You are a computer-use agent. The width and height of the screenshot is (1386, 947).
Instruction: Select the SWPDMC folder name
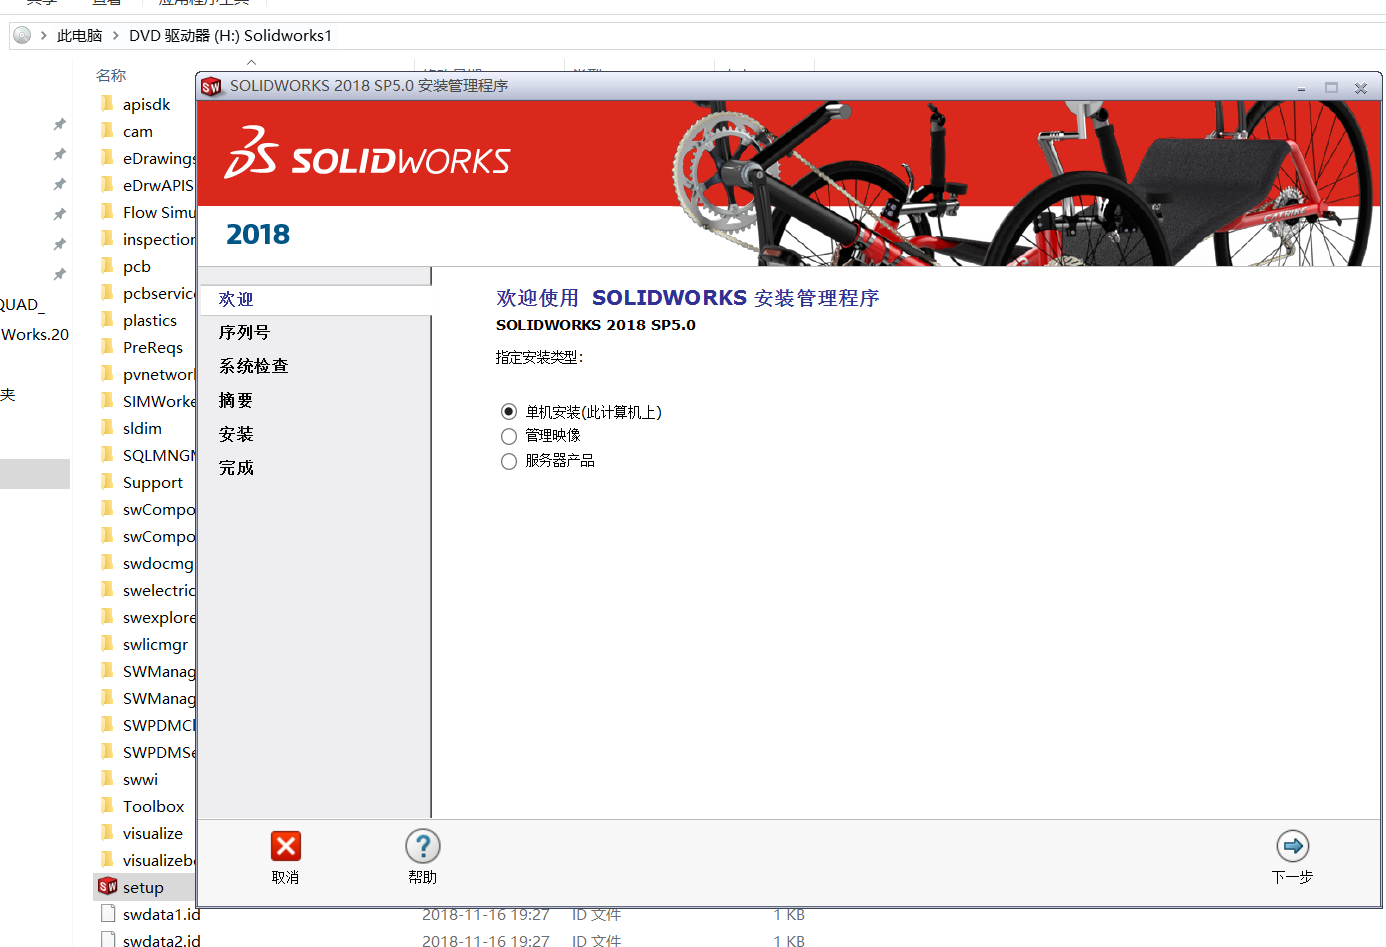click(159, 725)
